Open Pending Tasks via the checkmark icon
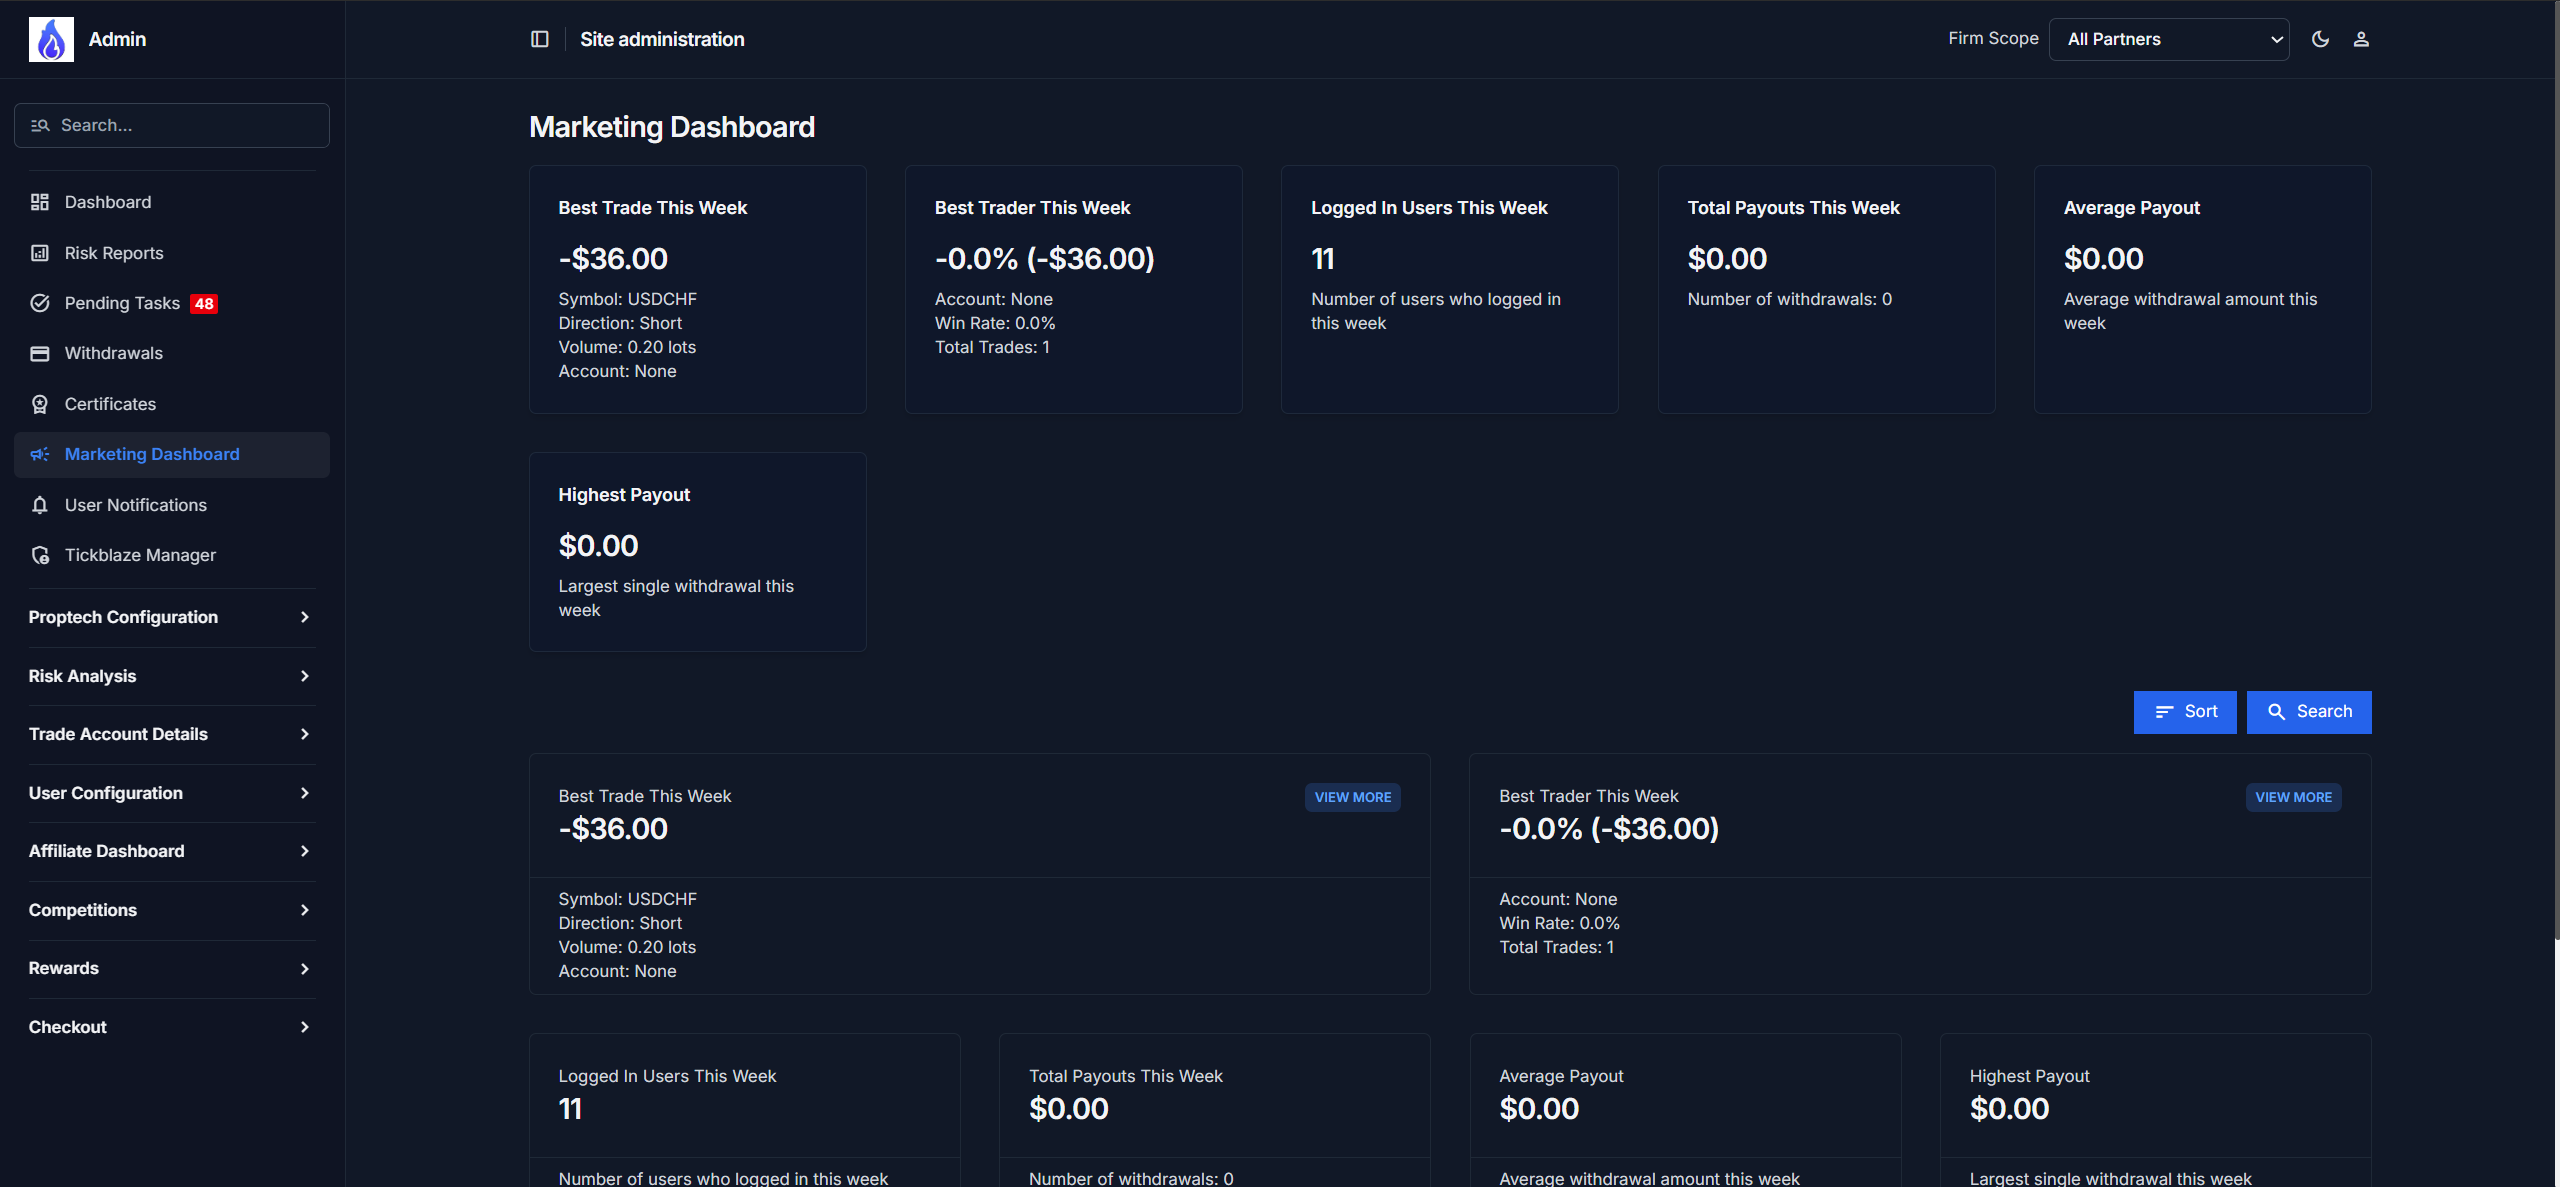Screen dimensions: 2560x1187 40,303
